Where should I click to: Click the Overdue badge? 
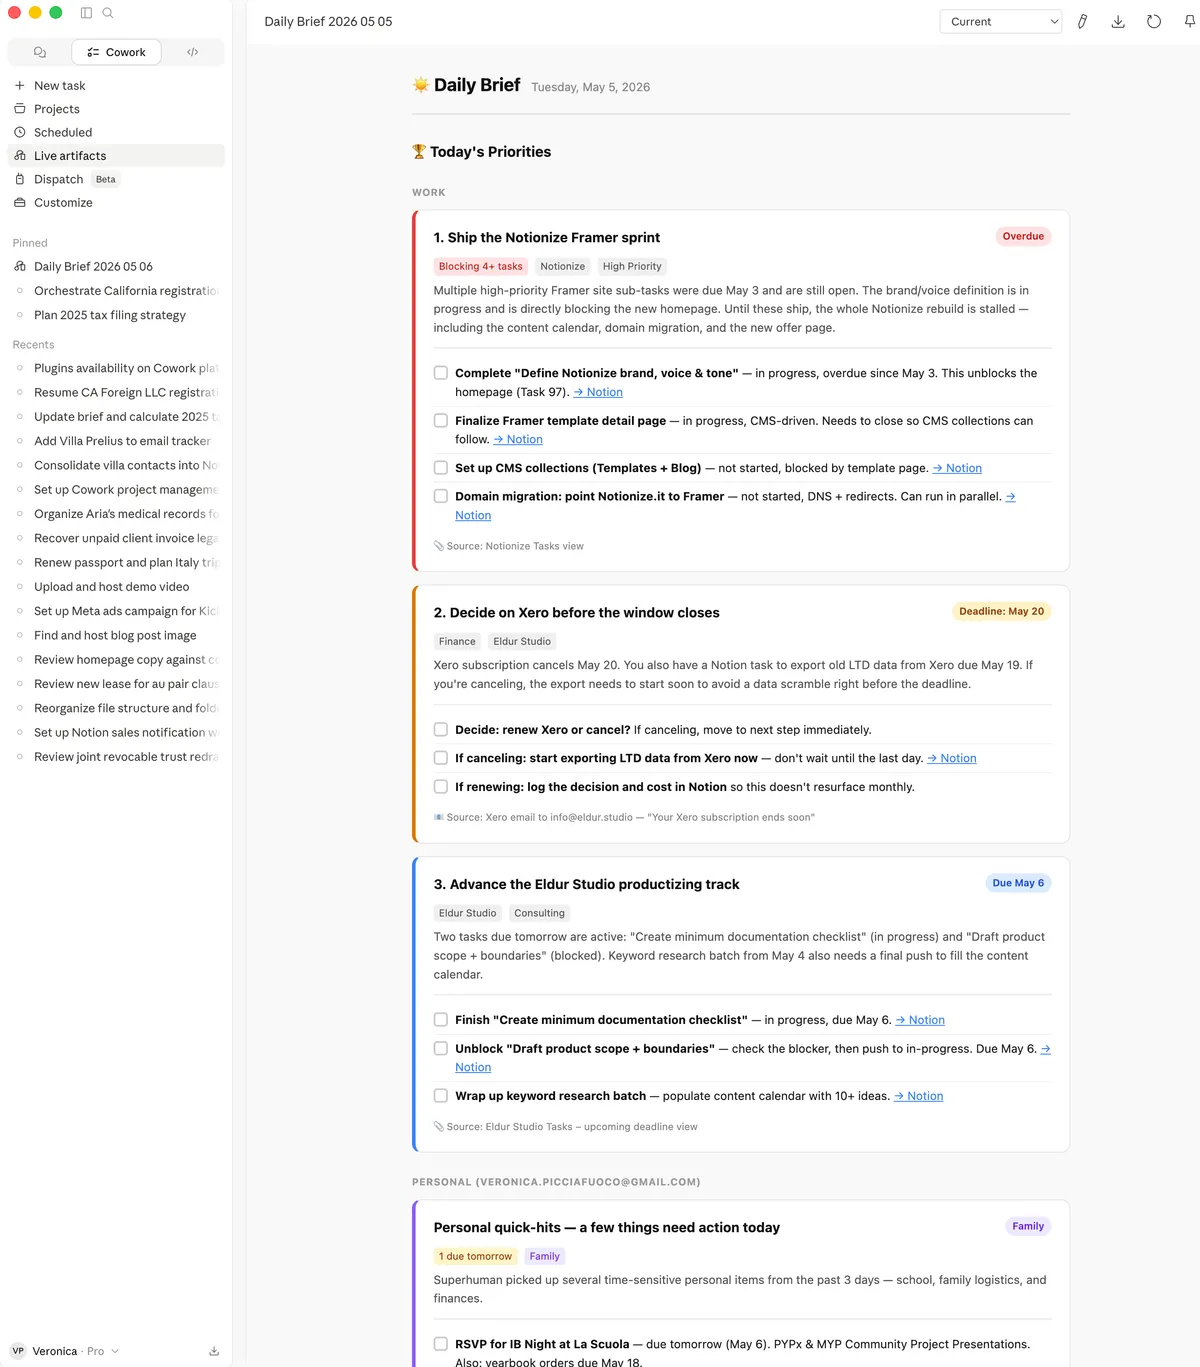(1023, 237)
